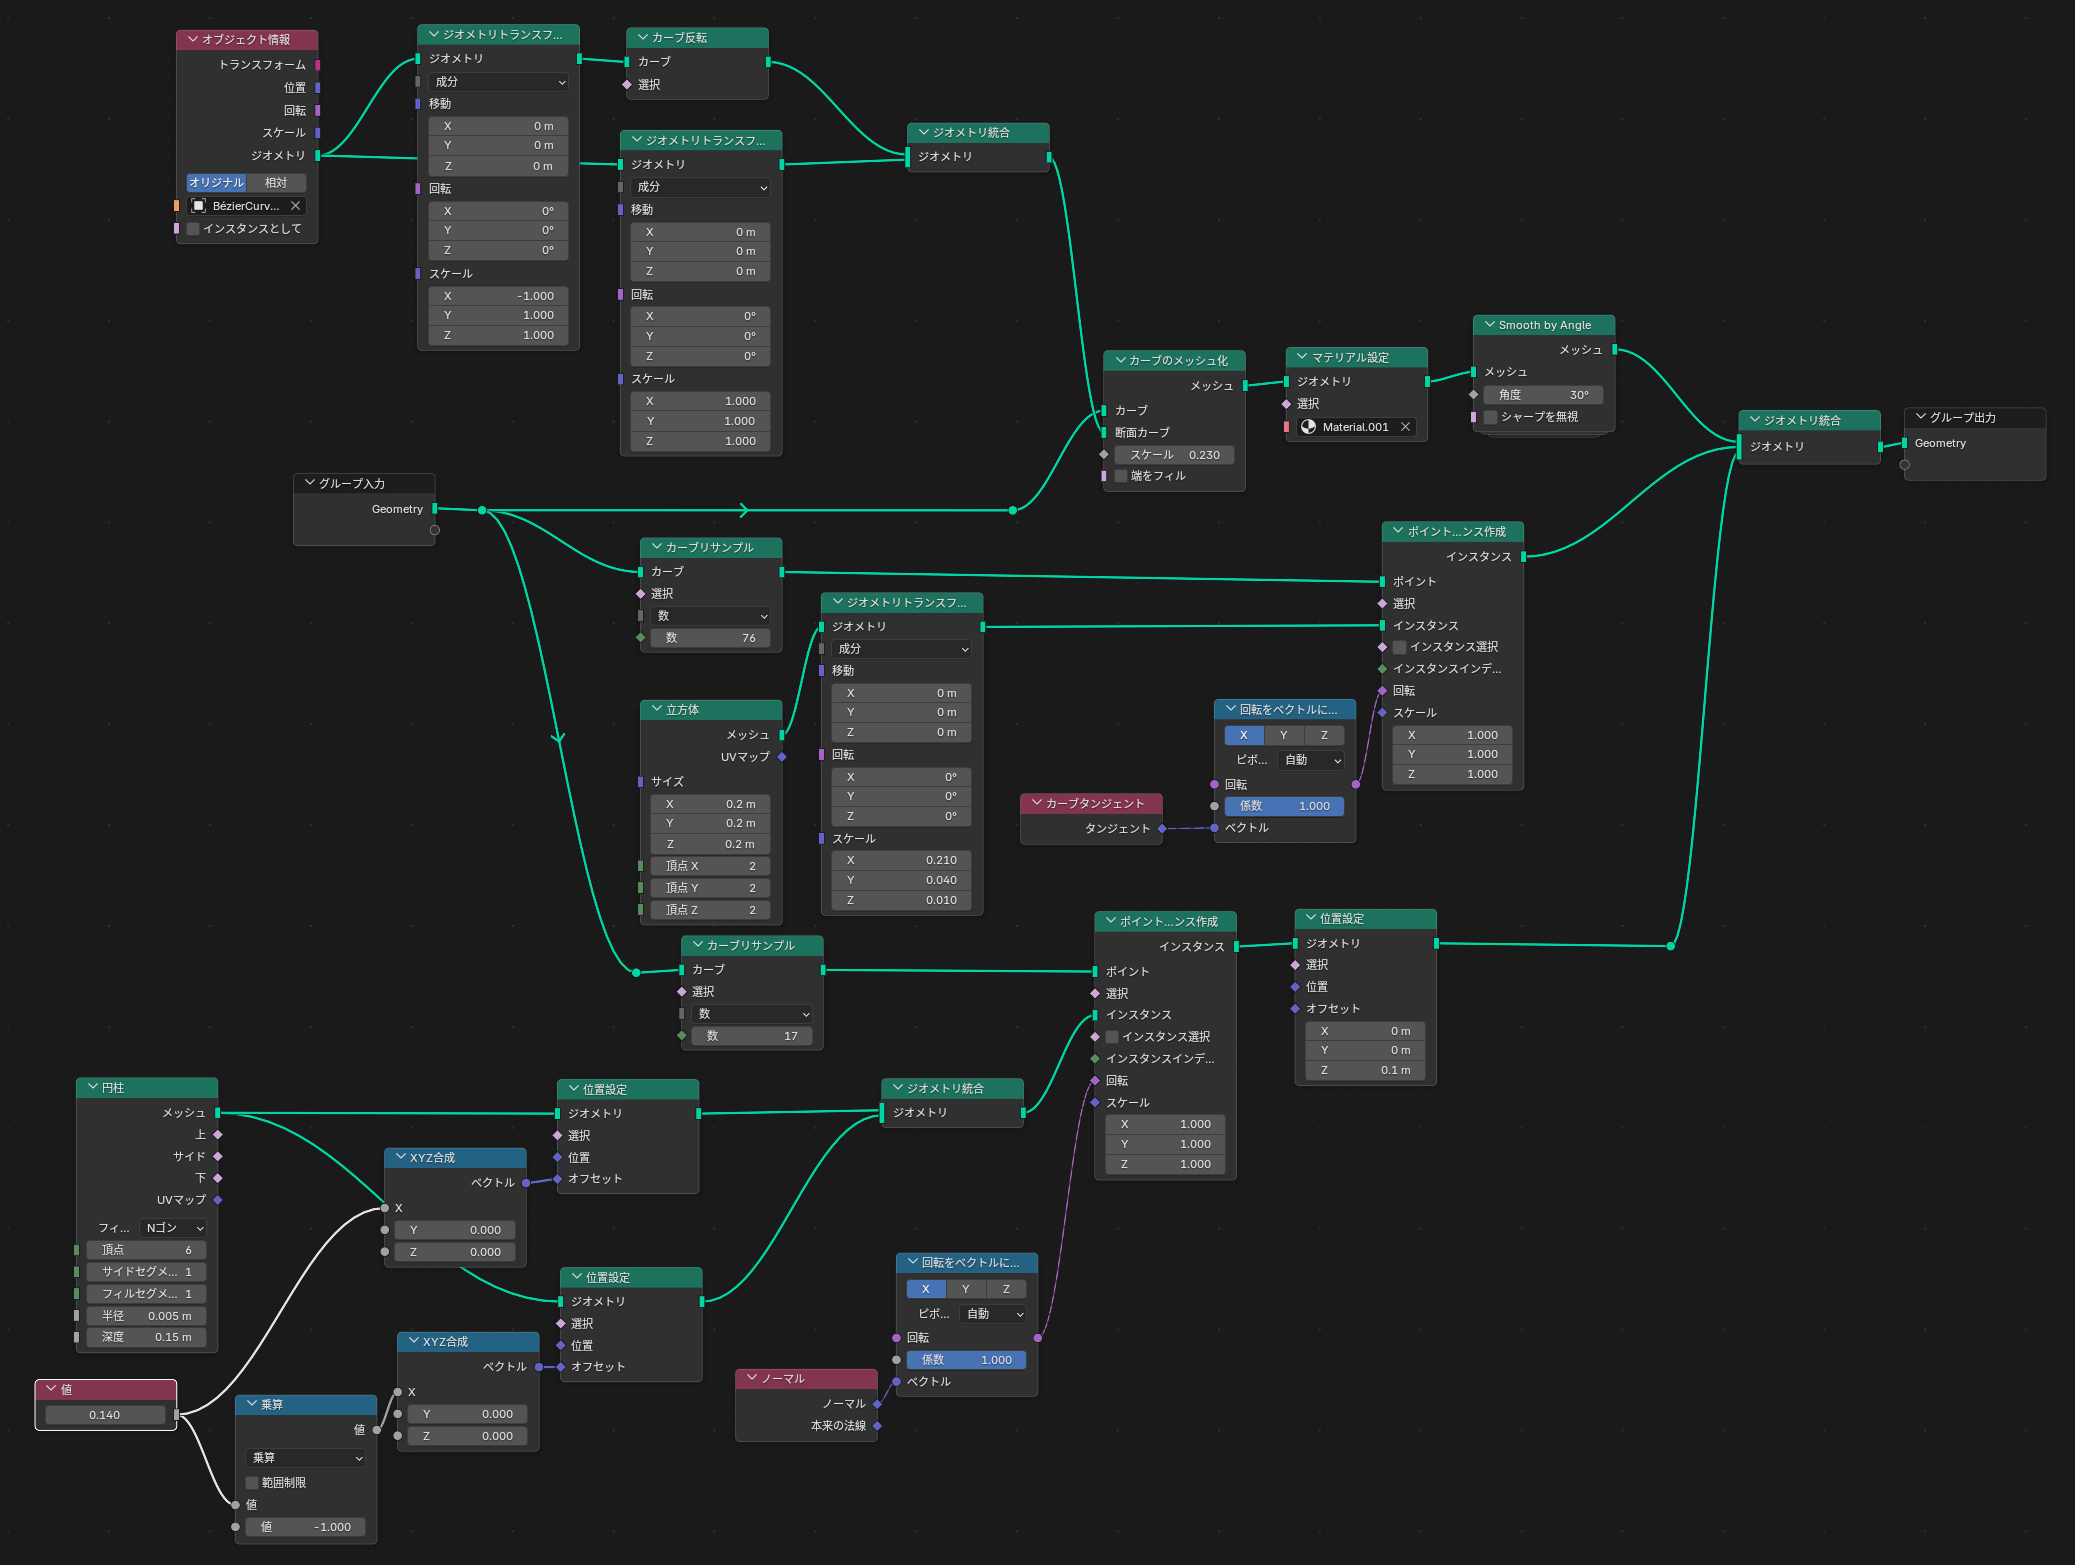Viewport: 2075px width, 1565px height.
Task: Click the scale Y 0.040 field
Action: pos(901,880)
